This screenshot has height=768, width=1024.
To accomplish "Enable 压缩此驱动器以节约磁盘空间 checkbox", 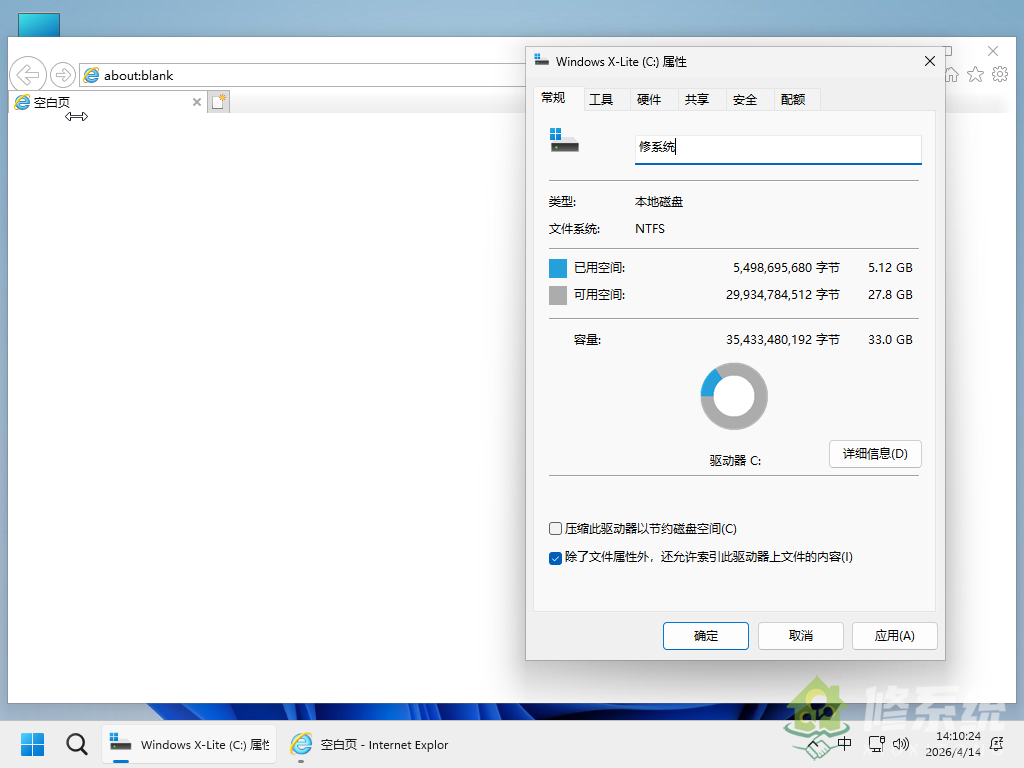I will pos(555,528).
